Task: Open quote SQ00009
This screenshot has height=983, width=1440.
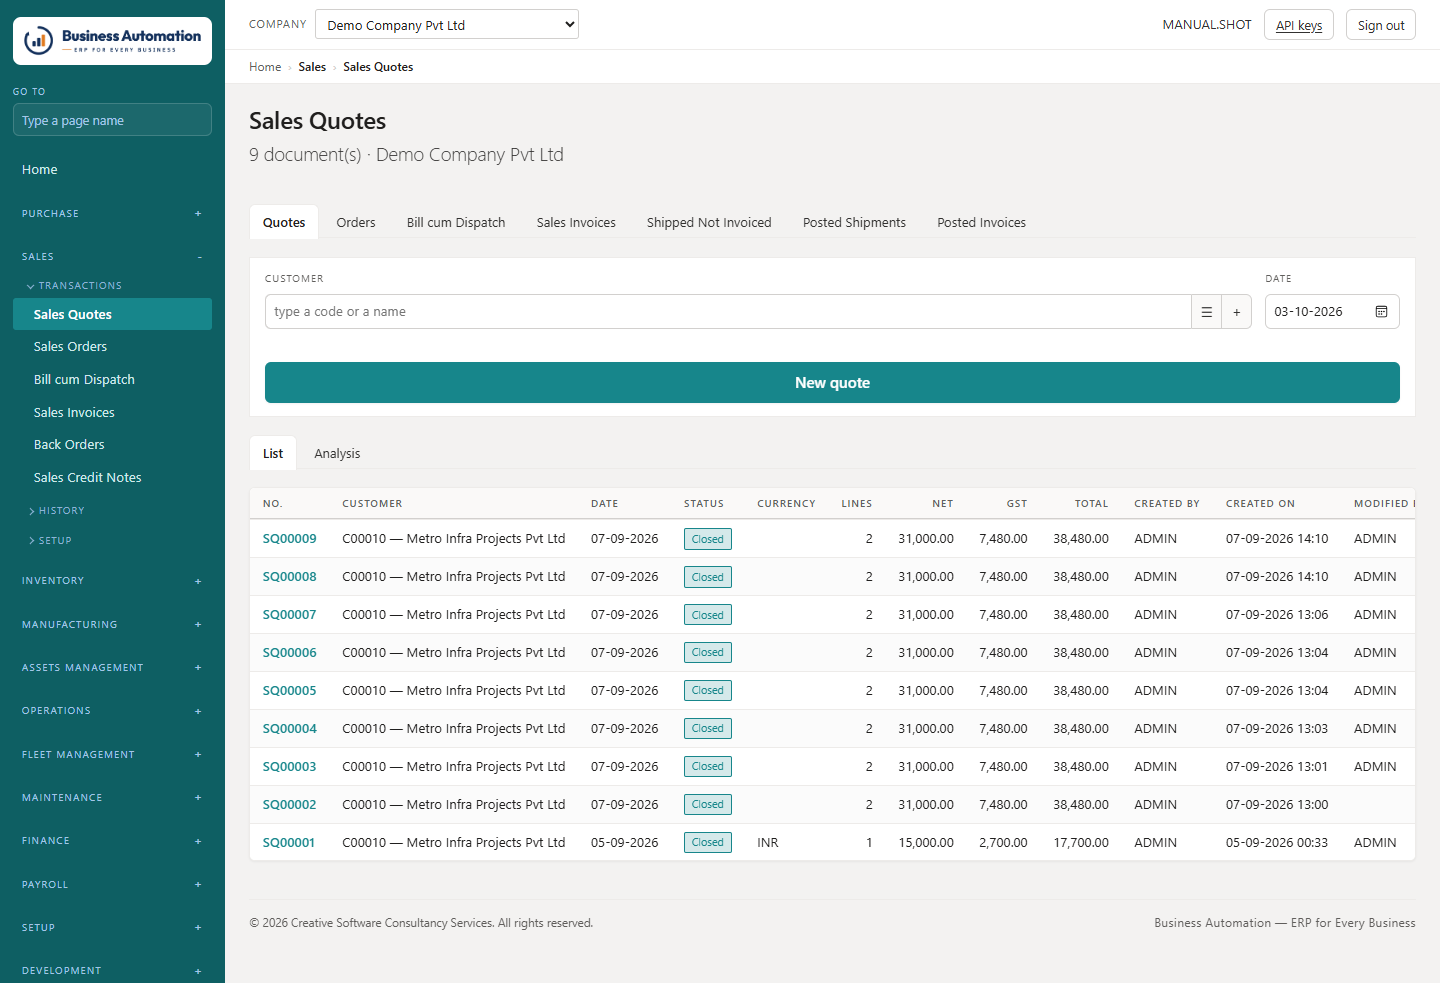Action: click(289, 539)
